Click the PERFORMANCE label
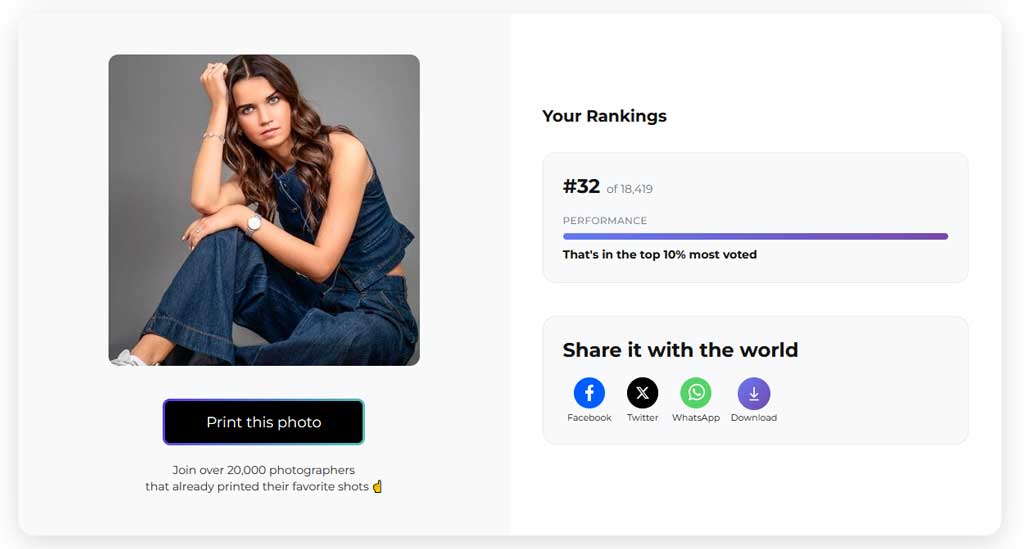Image resolution: width=1024 pixels, height=549 pixels. click(604, 221)
